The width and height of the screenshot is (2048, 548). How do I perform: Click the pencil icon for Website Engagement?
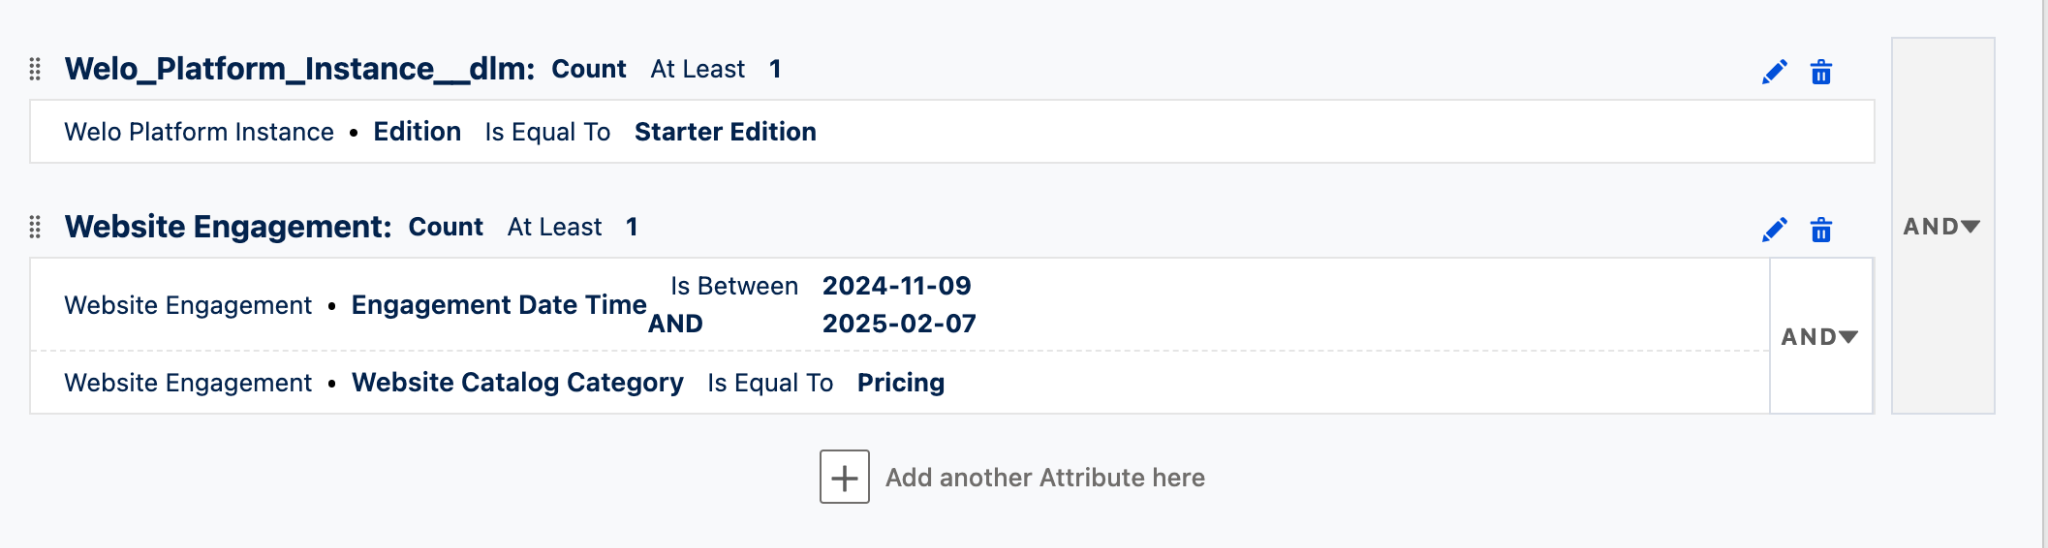pyautogui.click(x=1774, y=230)
